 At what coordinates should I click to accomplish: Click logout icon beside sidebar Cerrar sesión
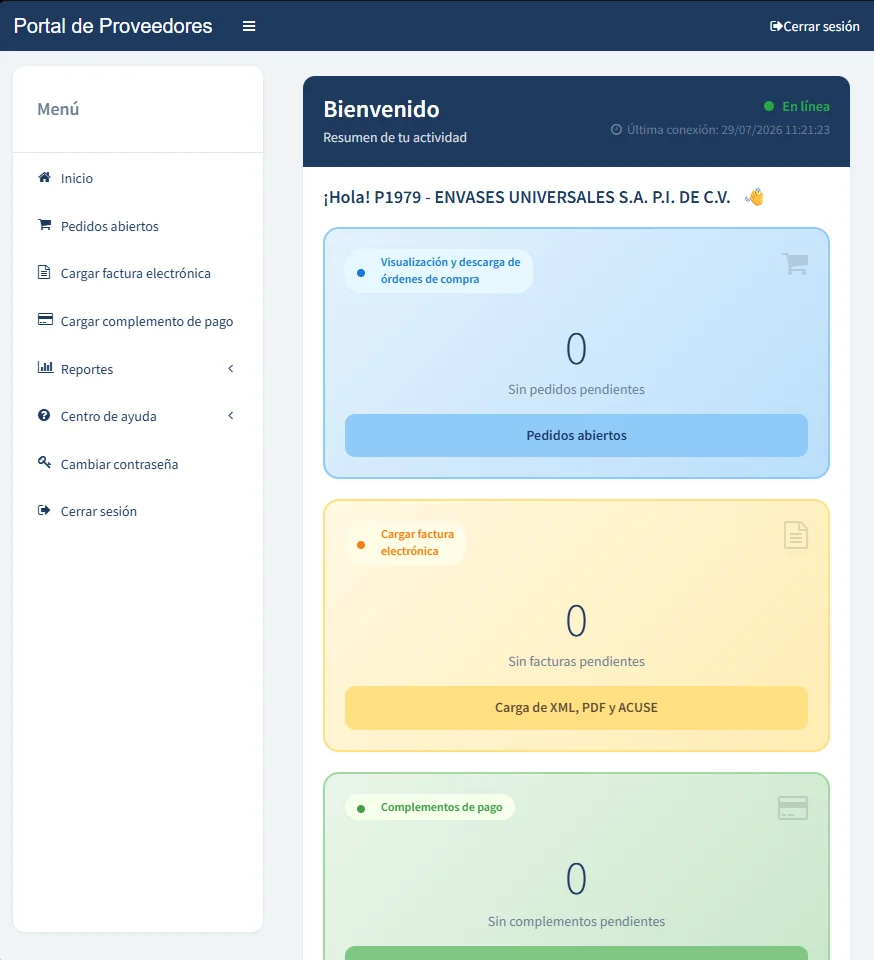pyautogui.click(x=44, y=510)
